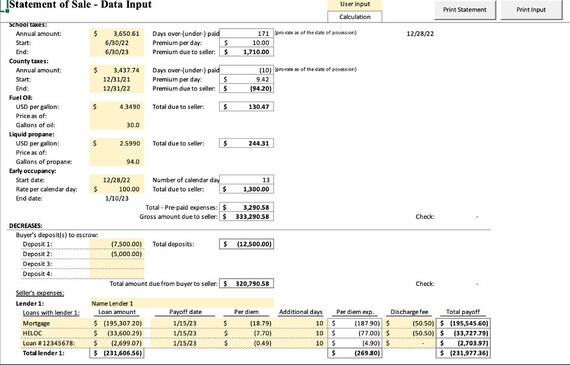
Task: Select the County taxes end date cell
Action: (117, 88)
